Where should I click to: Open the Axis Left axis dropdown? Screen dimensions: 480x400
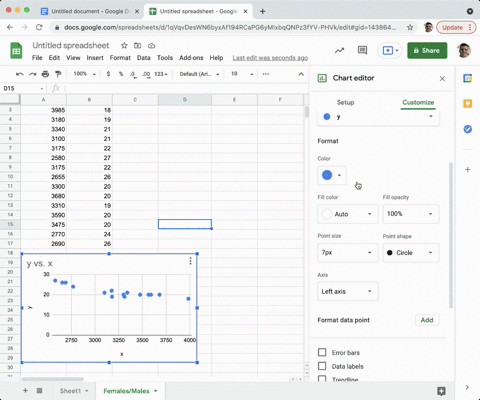click(x=348, y=291)
